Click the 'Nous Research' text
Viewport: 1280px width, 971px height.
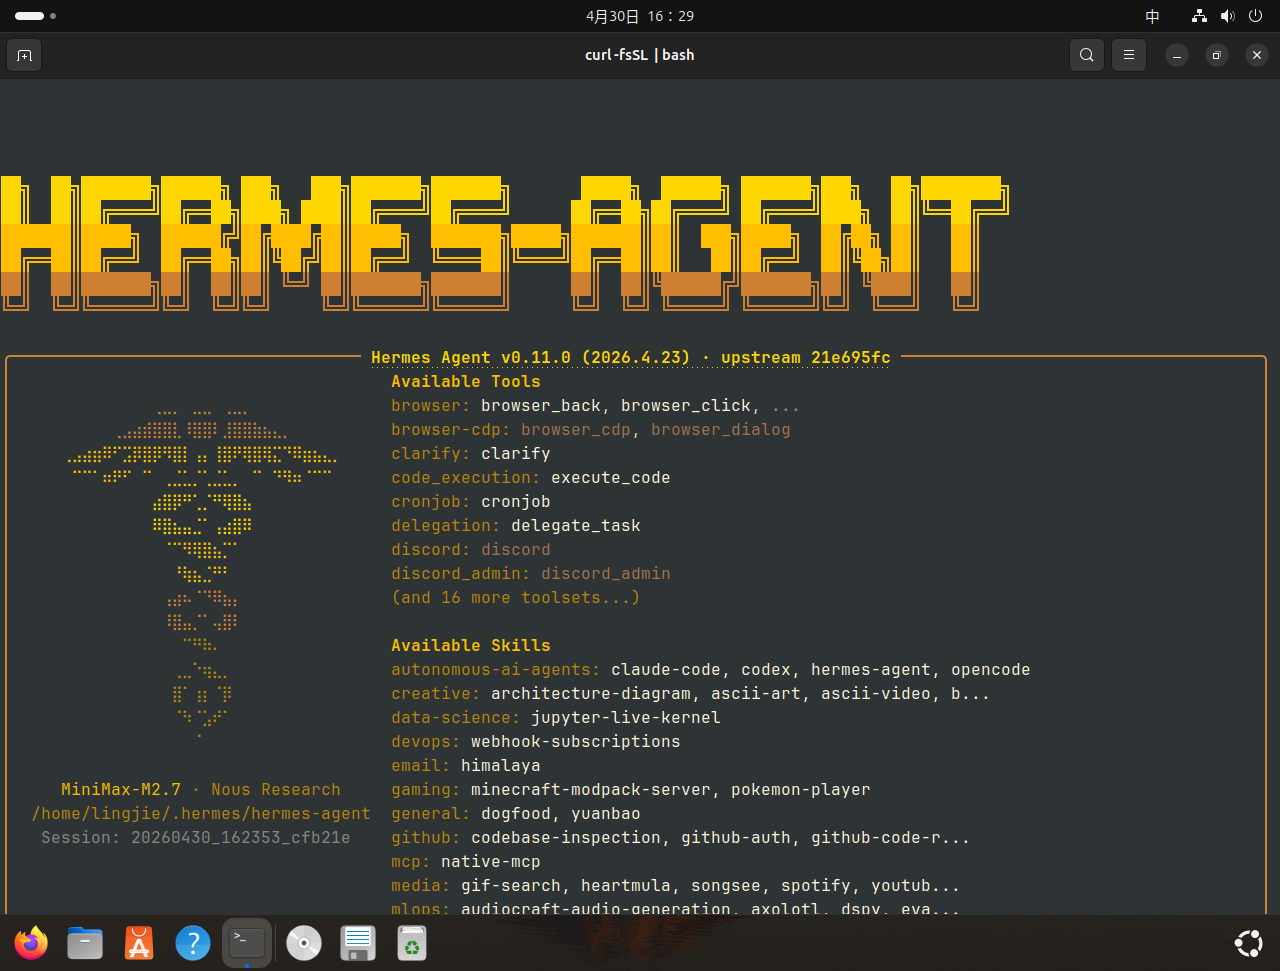tap(276, 789)
